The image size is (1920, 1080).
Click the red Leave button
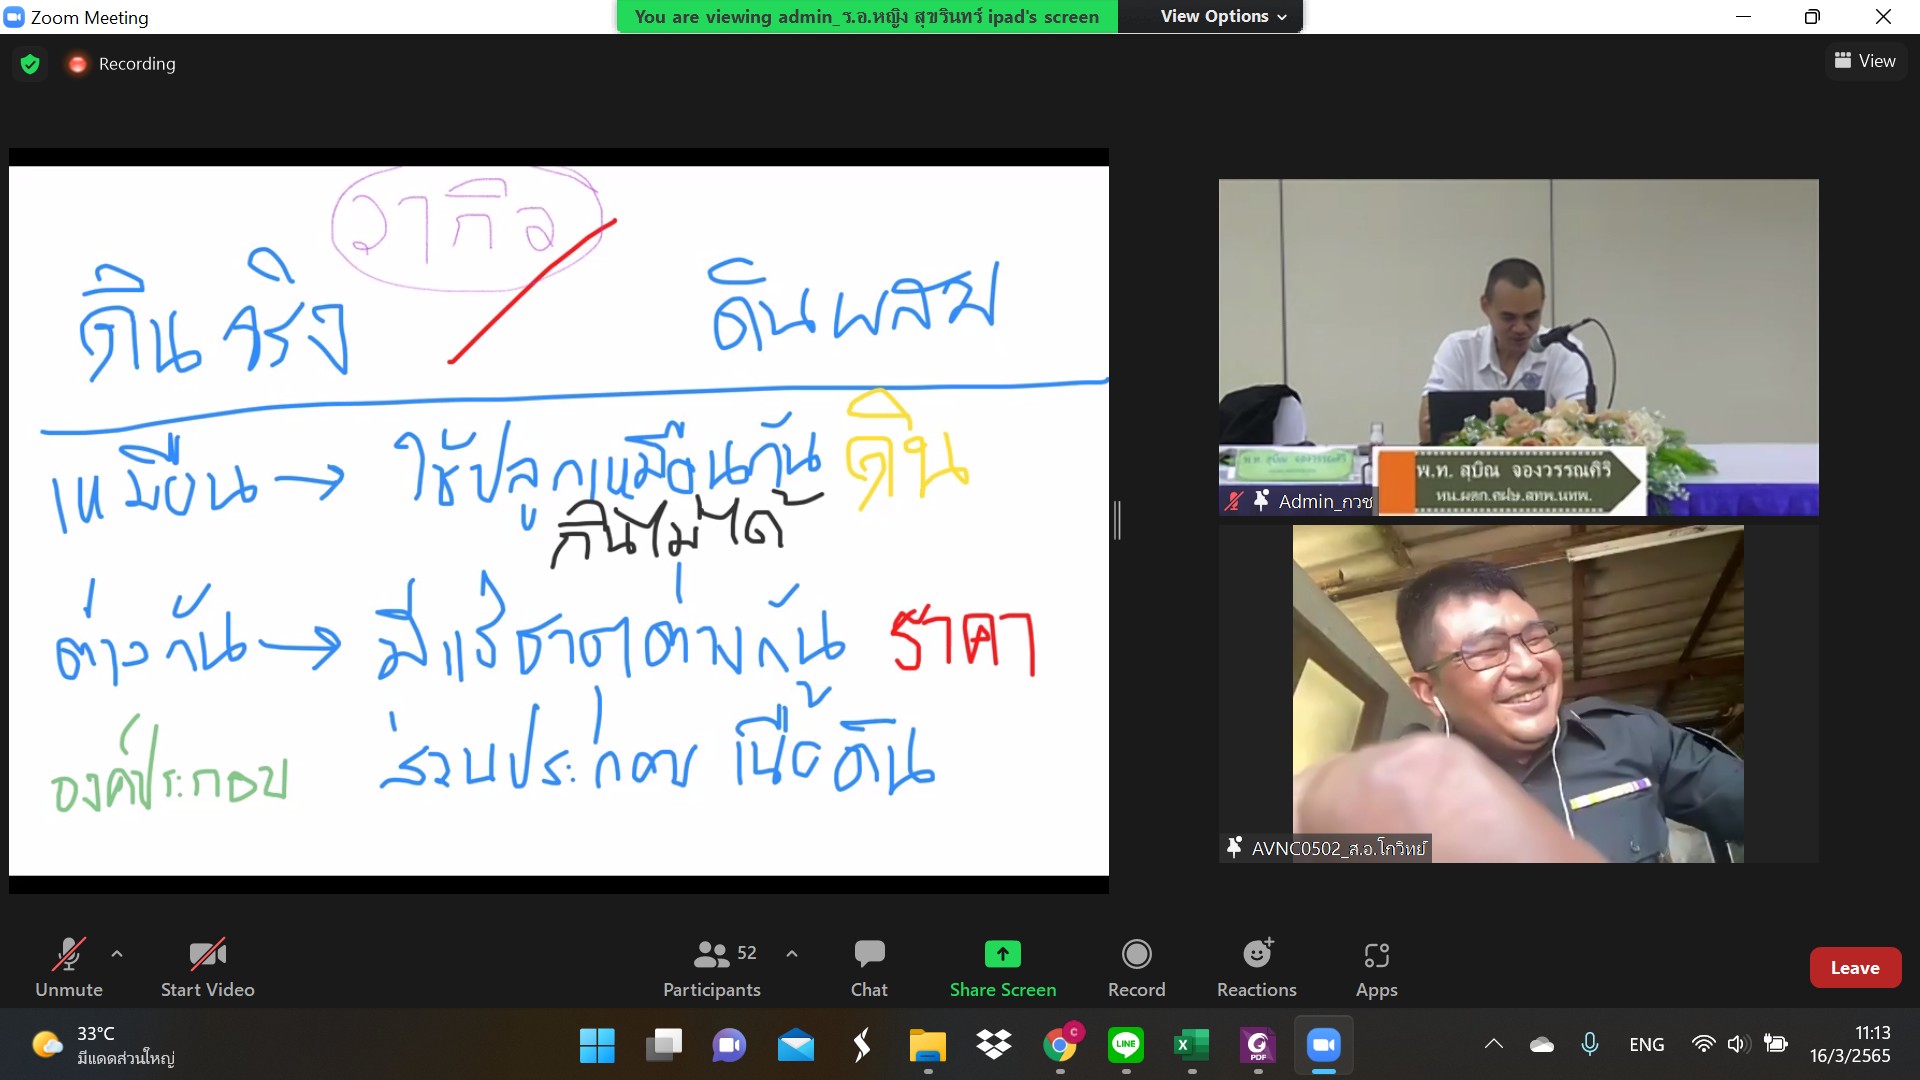[1855, 967]
